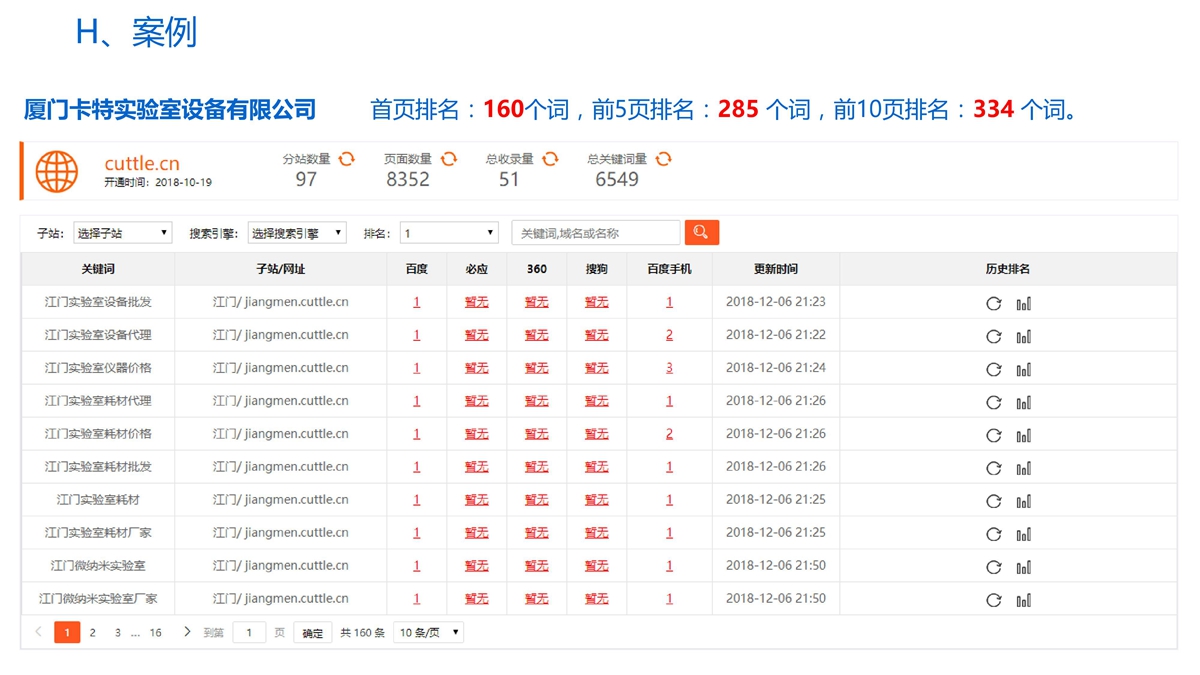Click the keyword search input field
Viewport: 1200px width, 675px height.
point(596,233)
